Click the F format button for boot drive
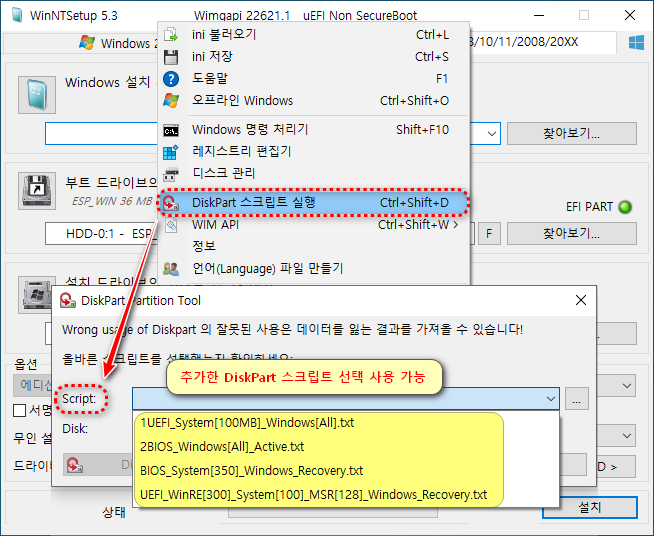The width and height of the screenshot is (654, 536). (489, 234)
